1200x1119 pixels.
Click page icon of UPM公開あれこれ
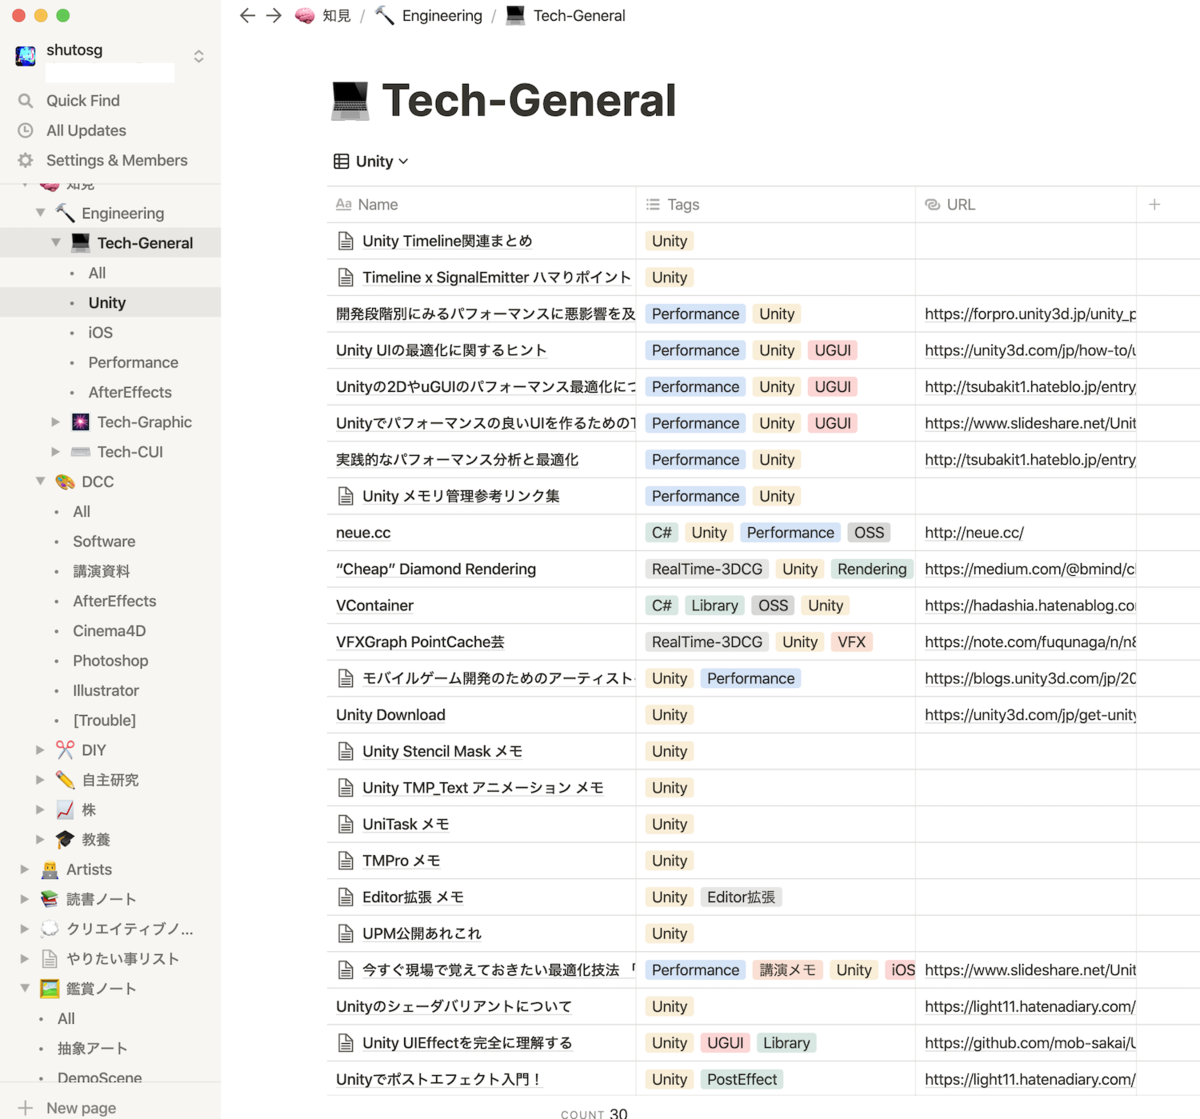click(x=346, y=934)
